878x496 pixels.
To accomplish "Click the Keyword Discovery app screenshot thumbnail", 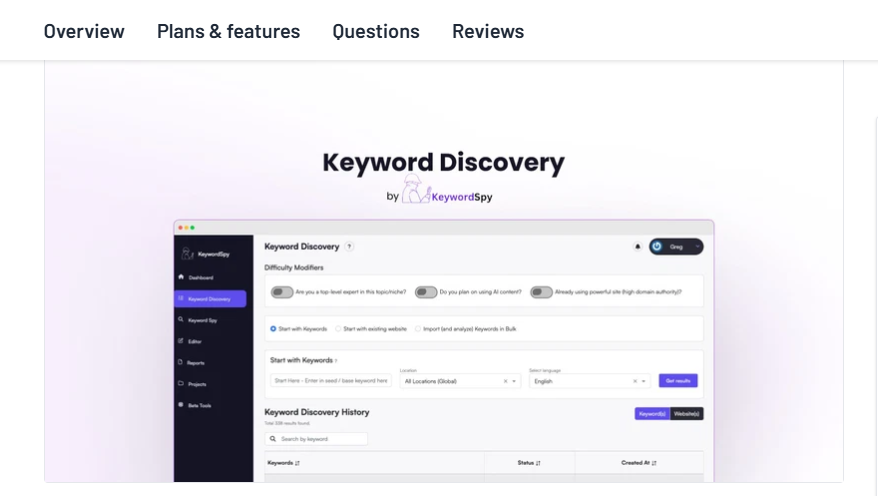I will [443, 350].
